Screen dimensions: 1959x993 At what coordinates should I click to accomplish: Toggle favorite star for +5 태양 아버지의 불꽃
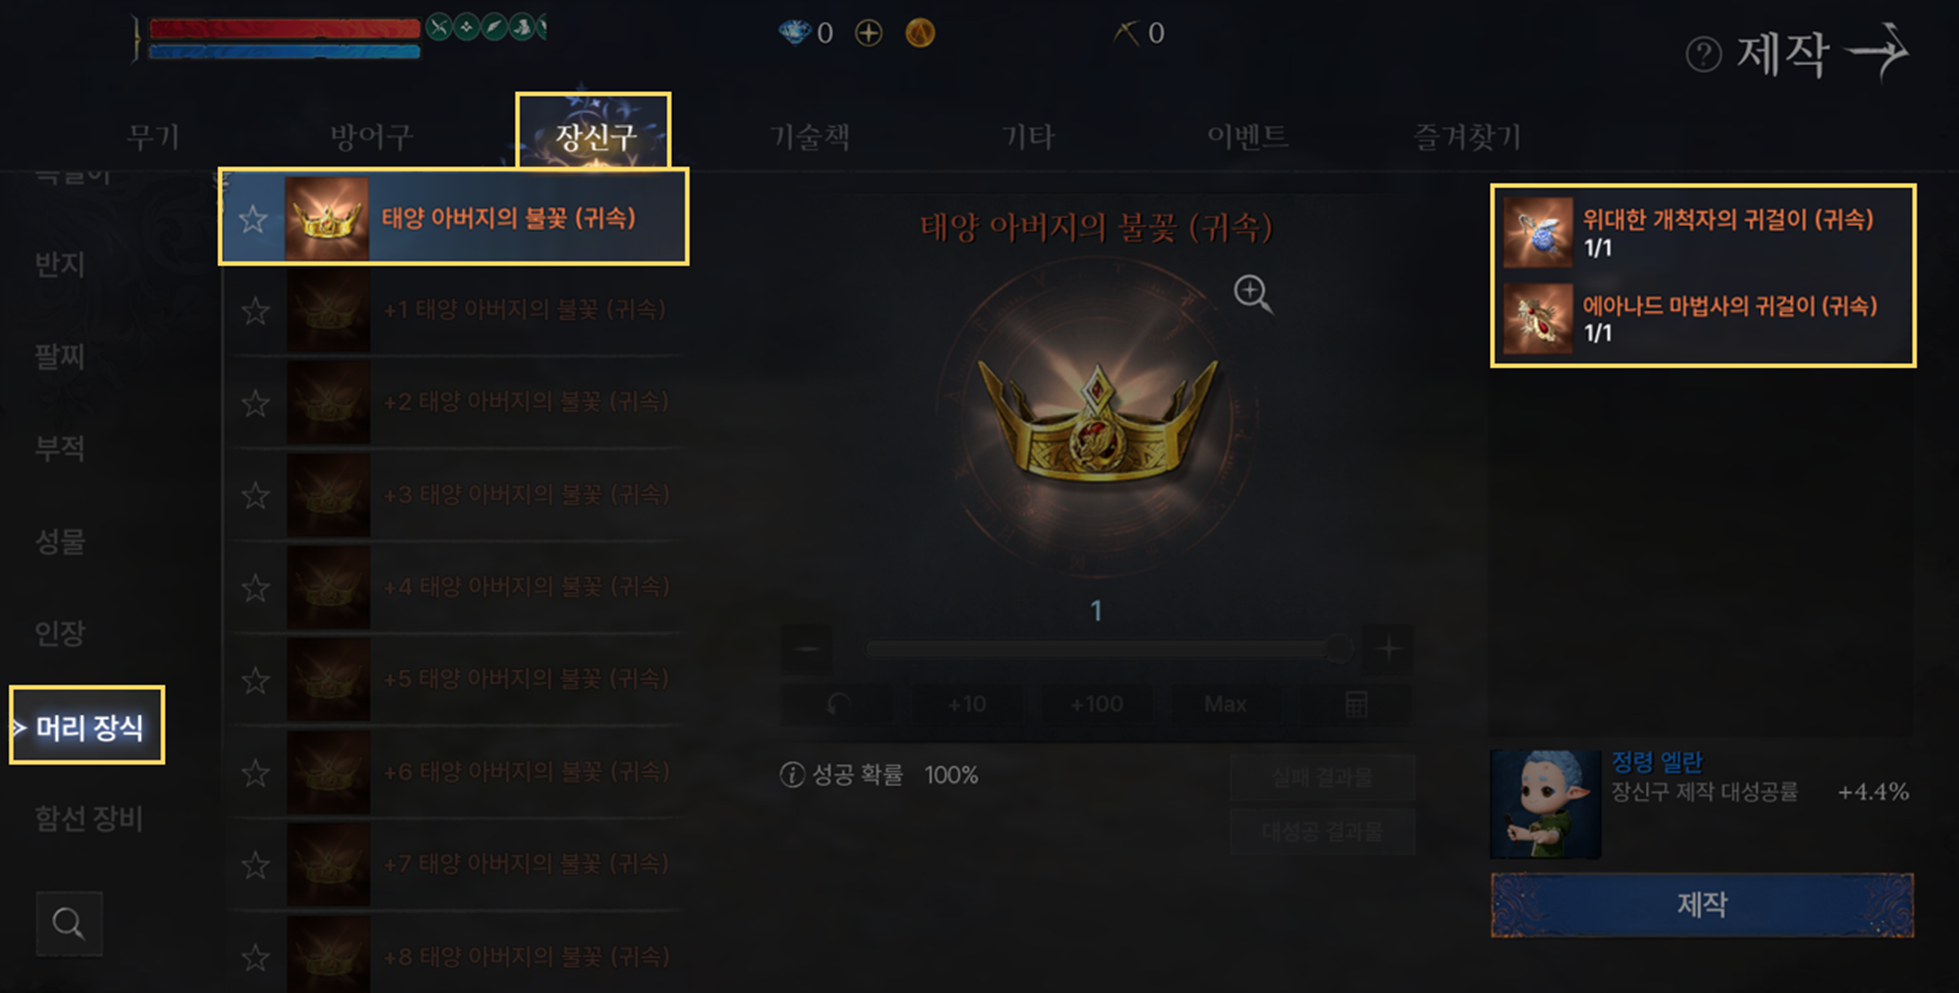tap(256, 680)
